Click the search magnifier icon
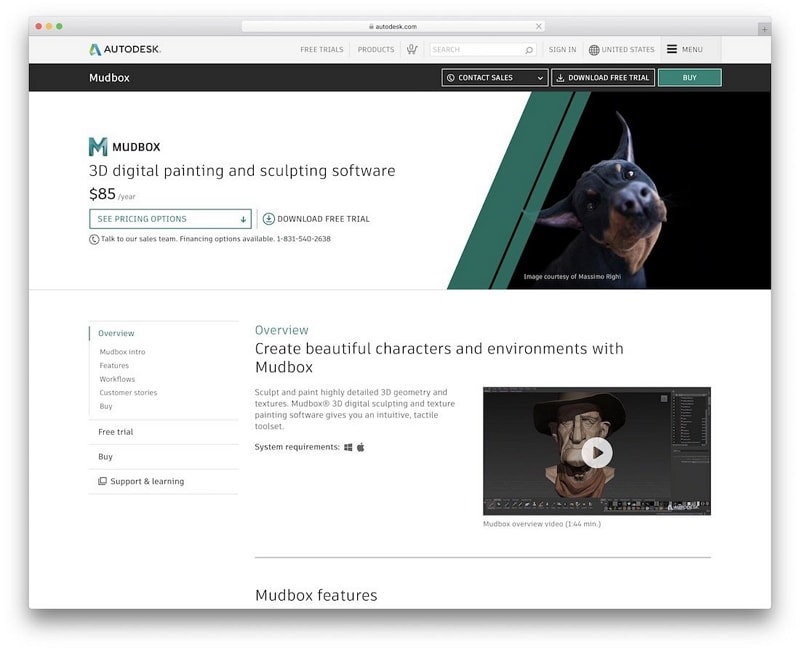The image size is (800, 650). [x=529, y=50]
